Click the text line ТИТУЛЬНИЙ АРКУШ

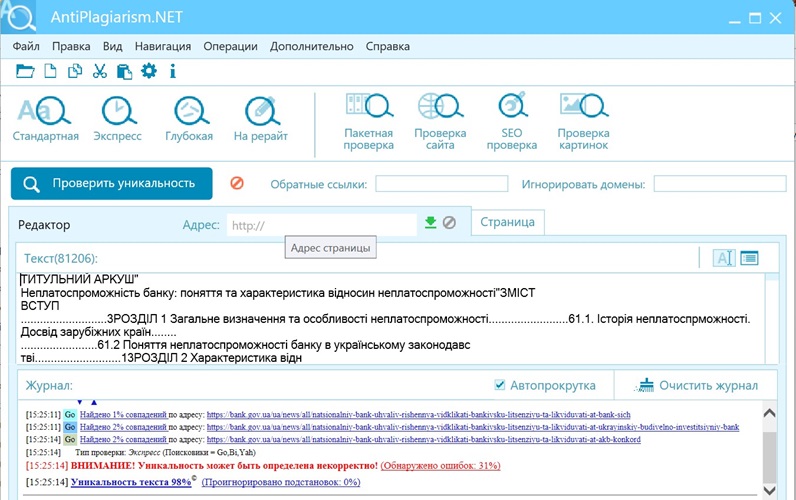pos(80,279)
